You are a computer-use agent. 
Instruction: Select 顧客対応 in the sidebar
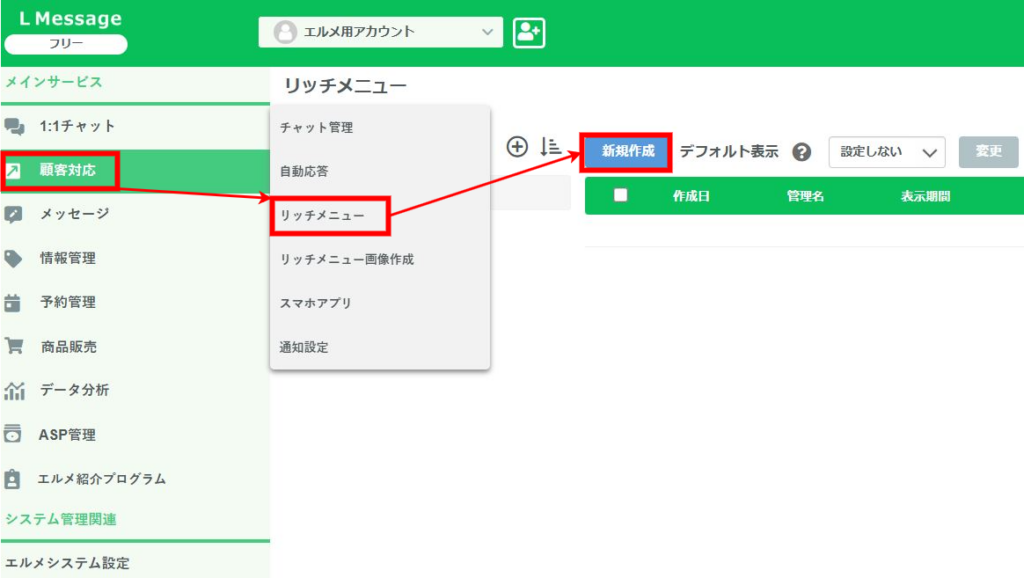coord(68,170)
